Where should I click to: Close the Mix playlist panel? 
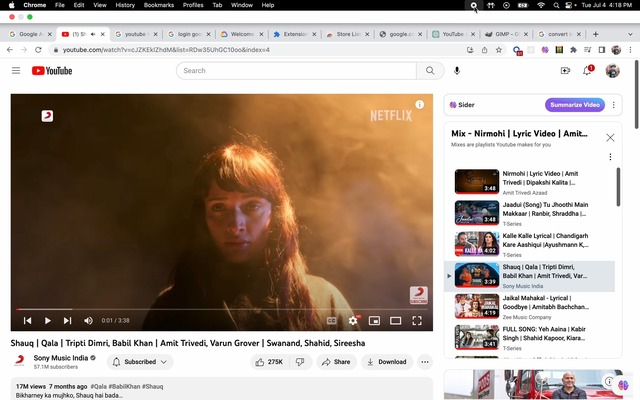tap(610, 138)
